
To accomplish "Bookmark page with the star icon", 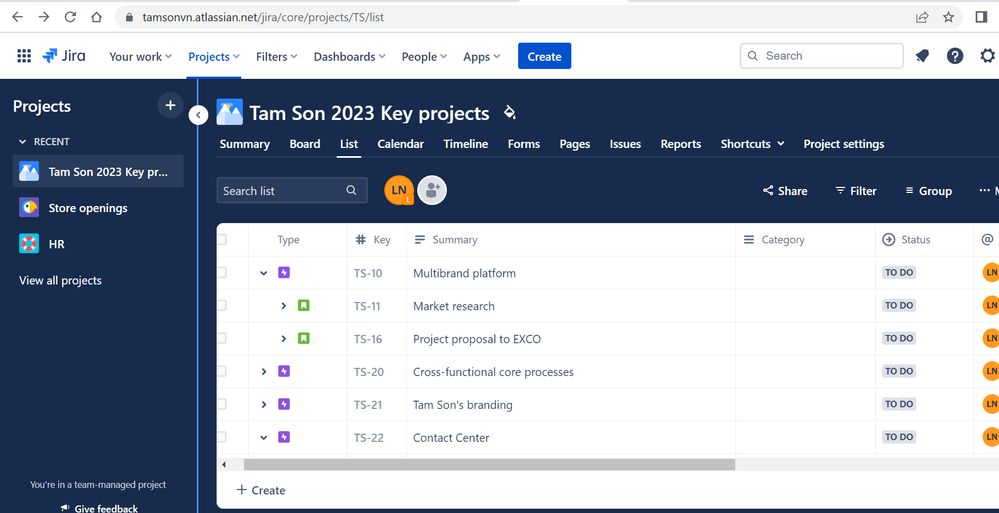I will (x=948, y=17).
